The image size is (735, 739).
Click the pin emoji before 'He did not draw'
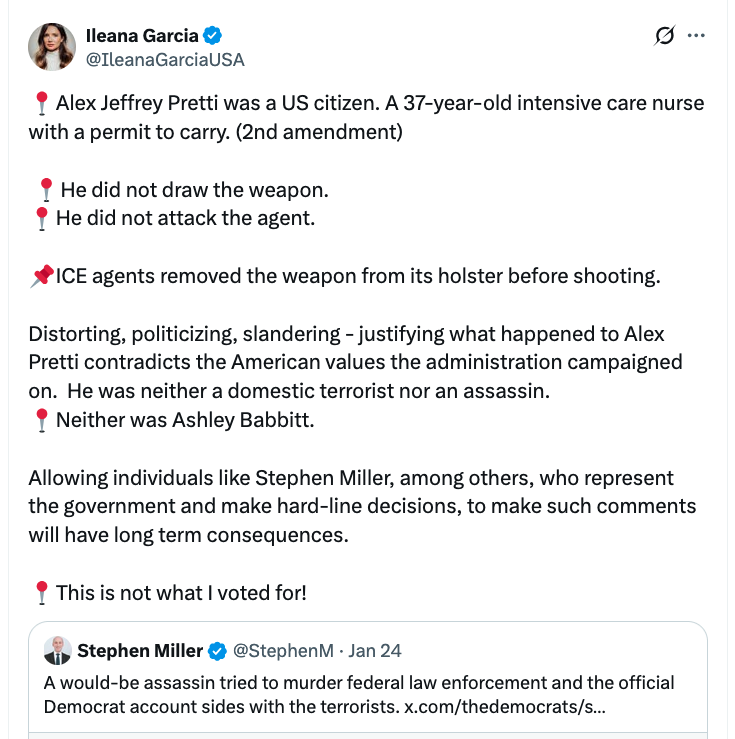pos(46,190)
